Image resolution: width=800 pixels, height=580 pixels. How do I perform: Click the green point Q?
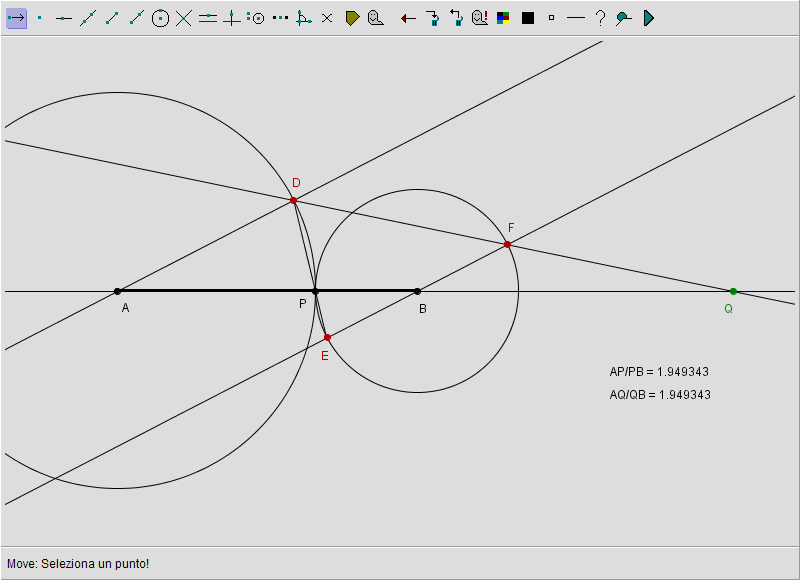(x=733, y=291)
